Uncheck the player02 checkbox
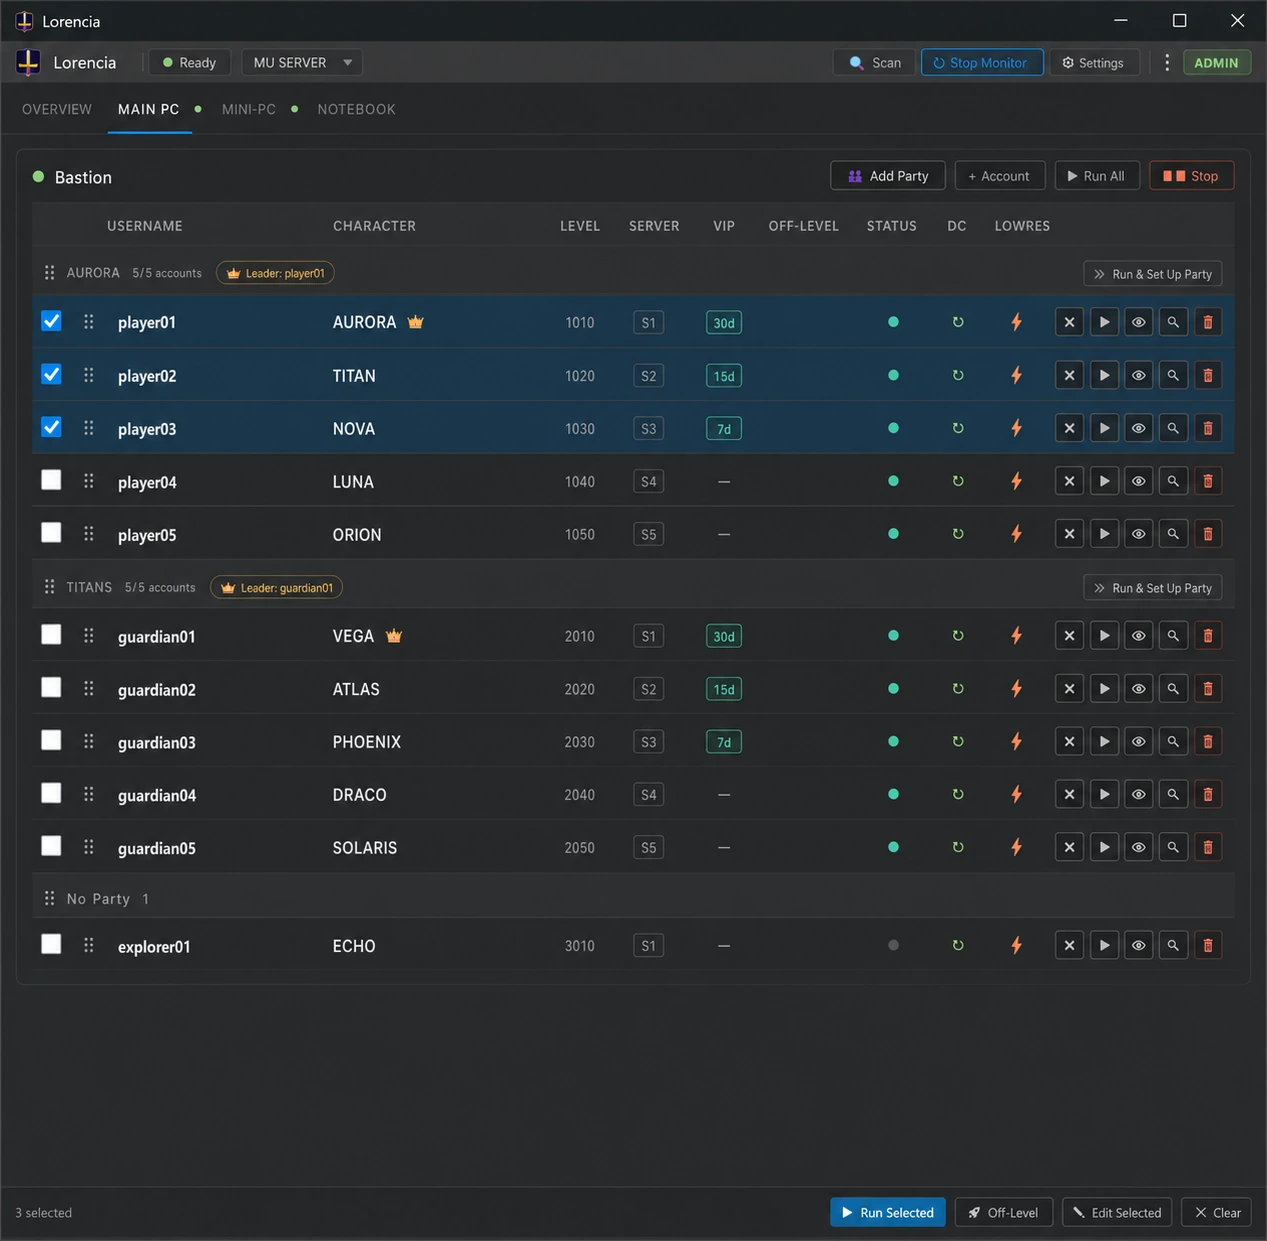The width and height of the screenshot is (1267, 1241). [51, 374]
